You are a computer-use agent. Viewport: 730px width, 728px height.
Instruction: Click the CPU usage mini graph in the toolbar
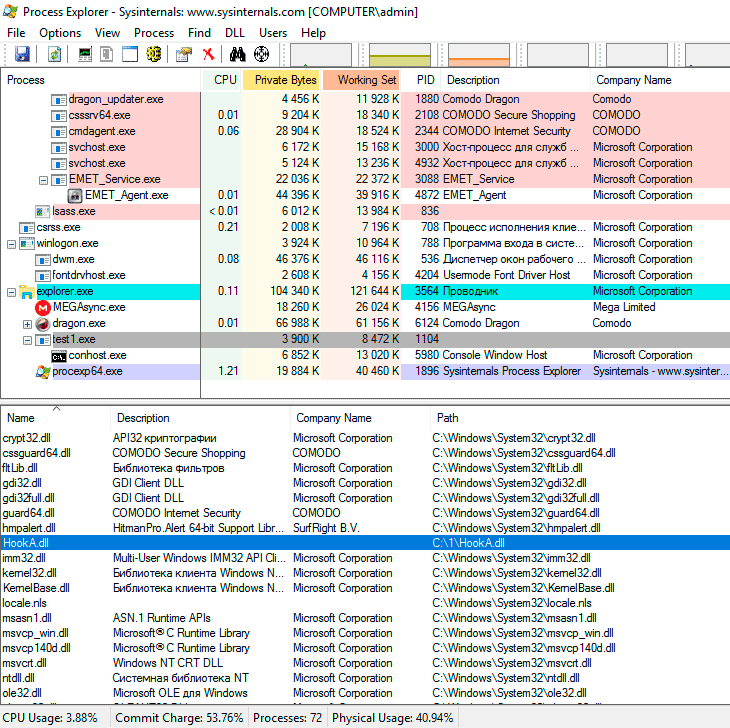[x=321, y=55]
